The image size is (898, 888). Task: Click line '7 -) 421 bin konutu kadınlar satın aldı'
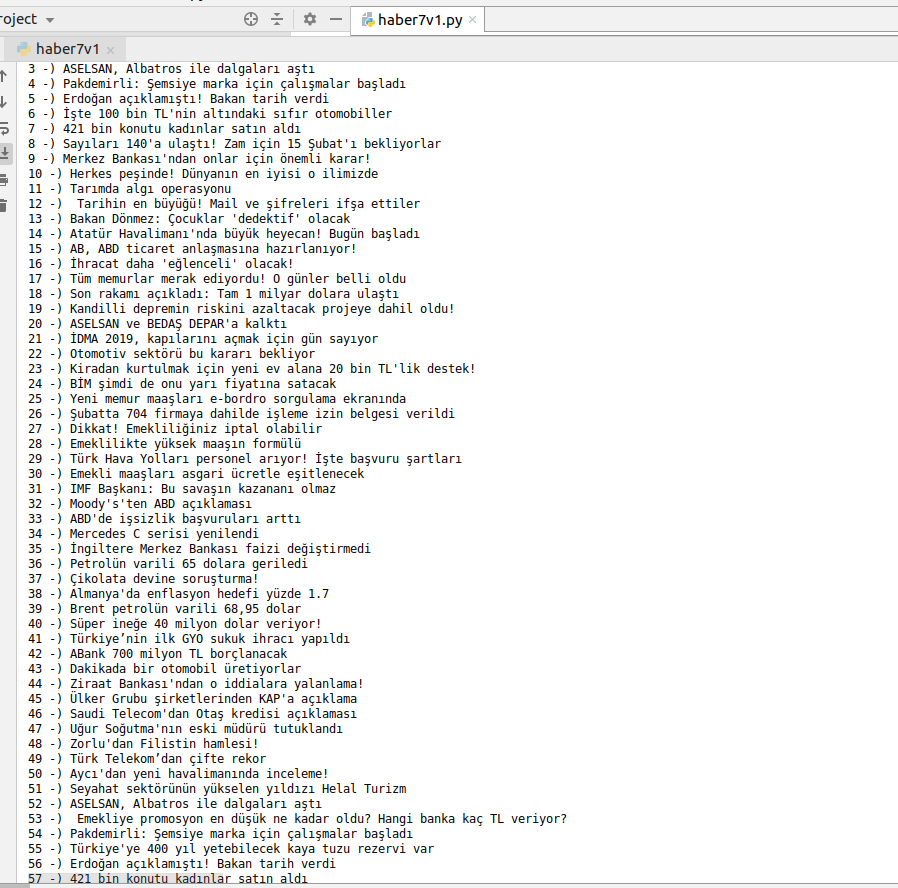click(164, 129)
